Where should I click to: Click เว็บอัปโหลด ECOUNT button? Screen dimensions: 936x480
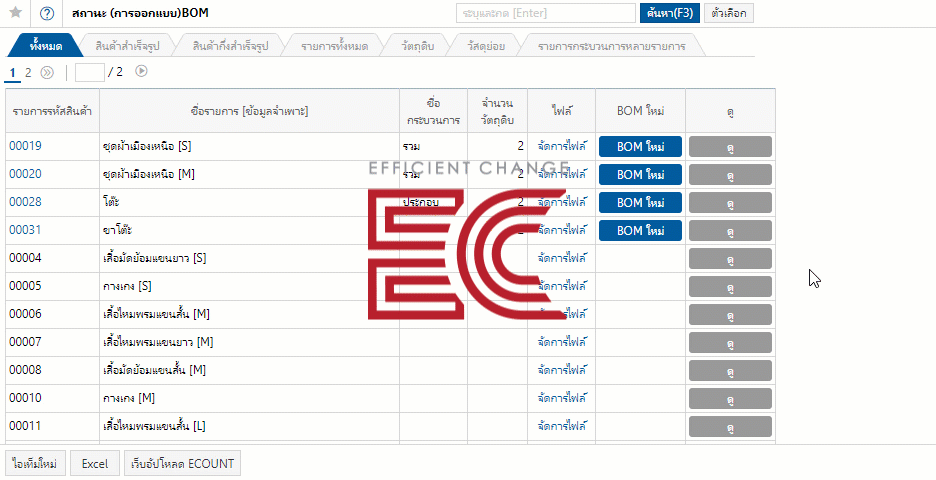[x=182, y=464]
